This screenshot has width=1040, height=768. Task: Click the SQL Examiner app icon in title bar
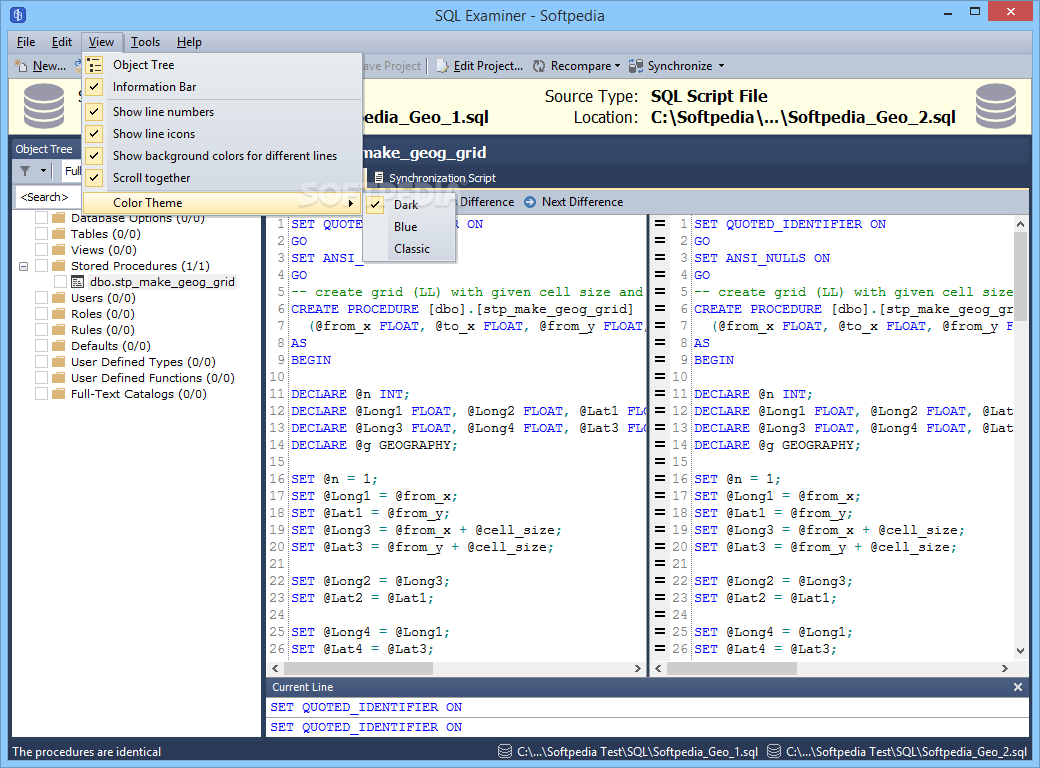[19, 14]
